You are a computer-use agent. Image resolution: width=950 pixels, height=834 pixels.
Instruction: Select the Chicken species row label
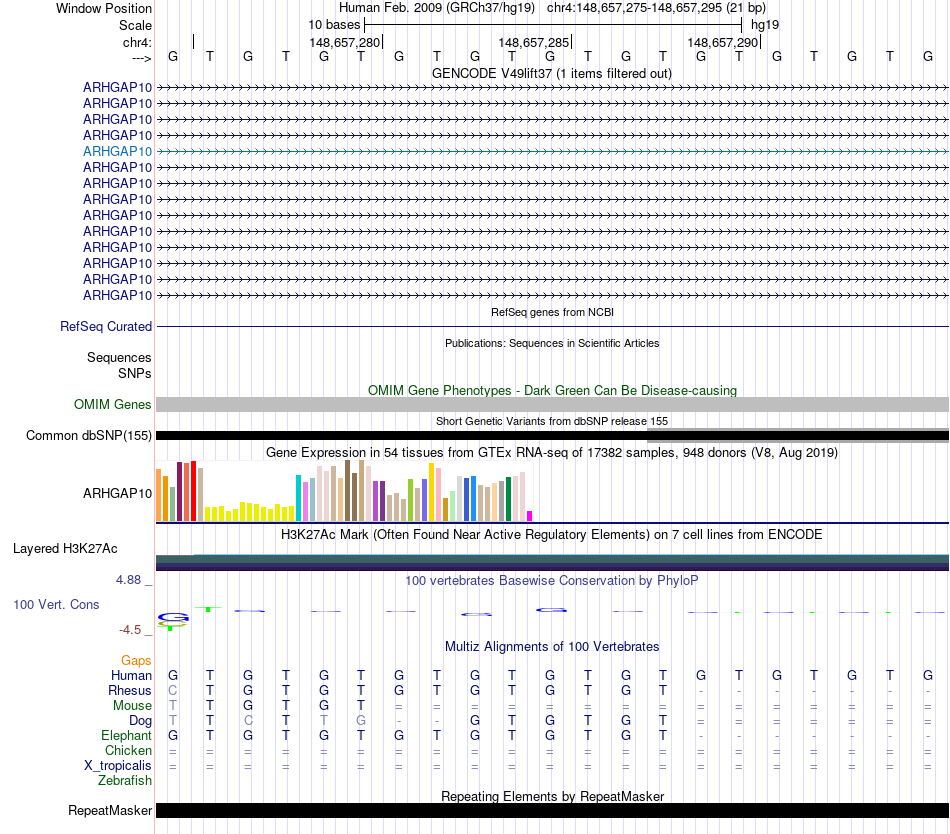coord(128,751)
